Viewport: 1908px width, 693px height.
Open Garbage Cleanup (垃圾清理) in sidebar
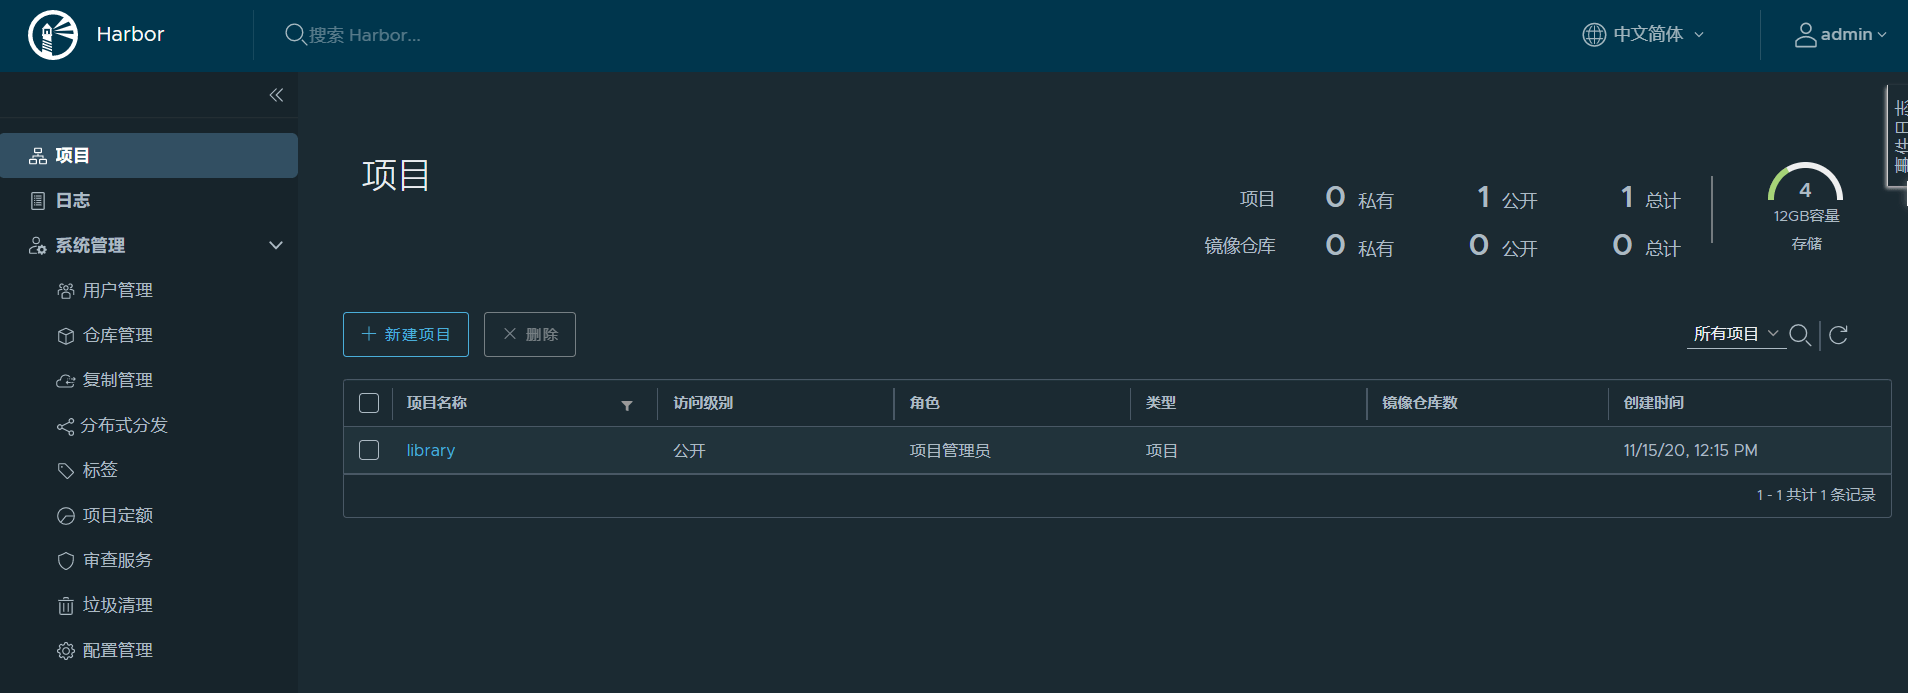pyautogui.click(x=117, y=605)
